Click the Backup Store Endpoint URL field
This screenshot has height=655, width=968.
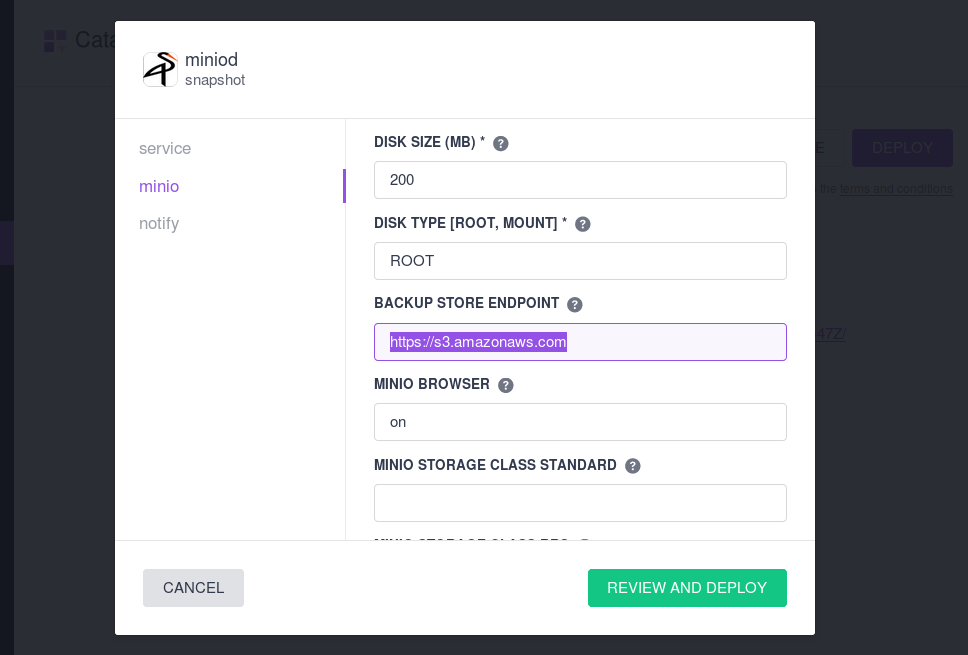[580, 341]
